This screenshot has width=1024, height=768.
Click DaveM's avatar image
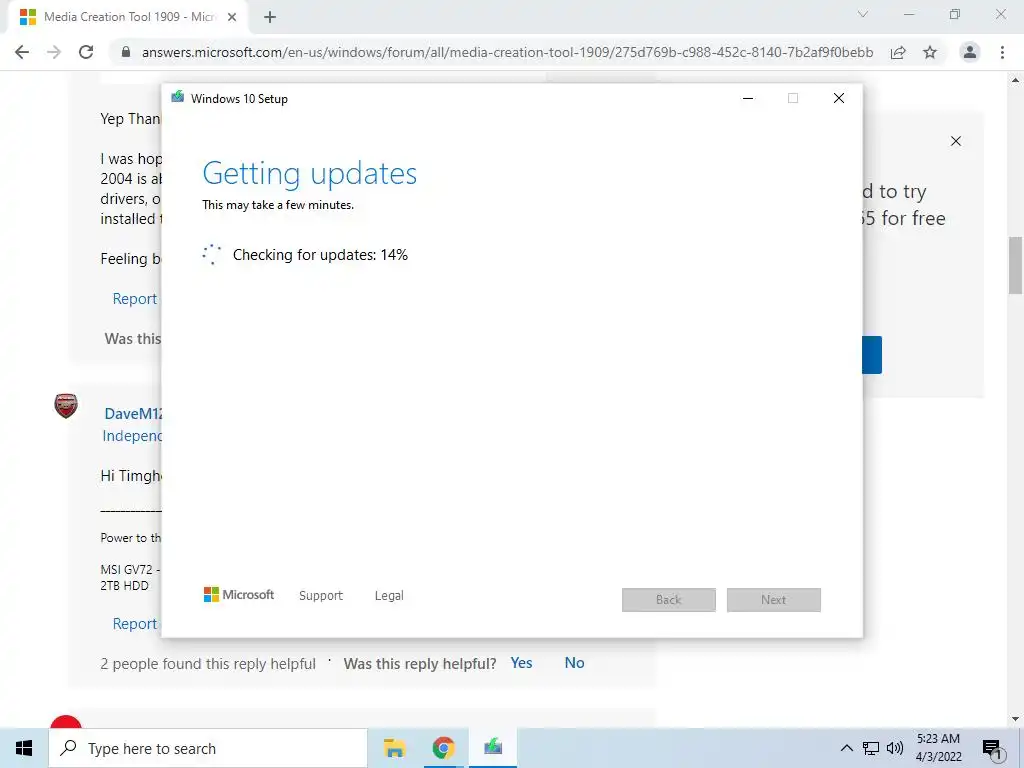pyautogui.click(x=66, y=406)
